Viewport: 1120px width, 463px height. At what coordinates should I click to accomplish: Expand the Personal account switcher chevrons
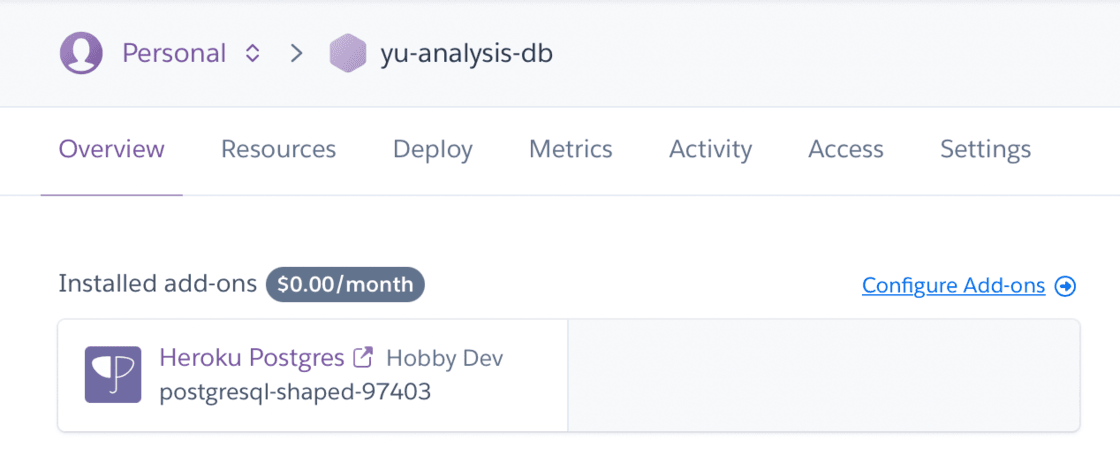pyautogui.click(x=253, y=53)
